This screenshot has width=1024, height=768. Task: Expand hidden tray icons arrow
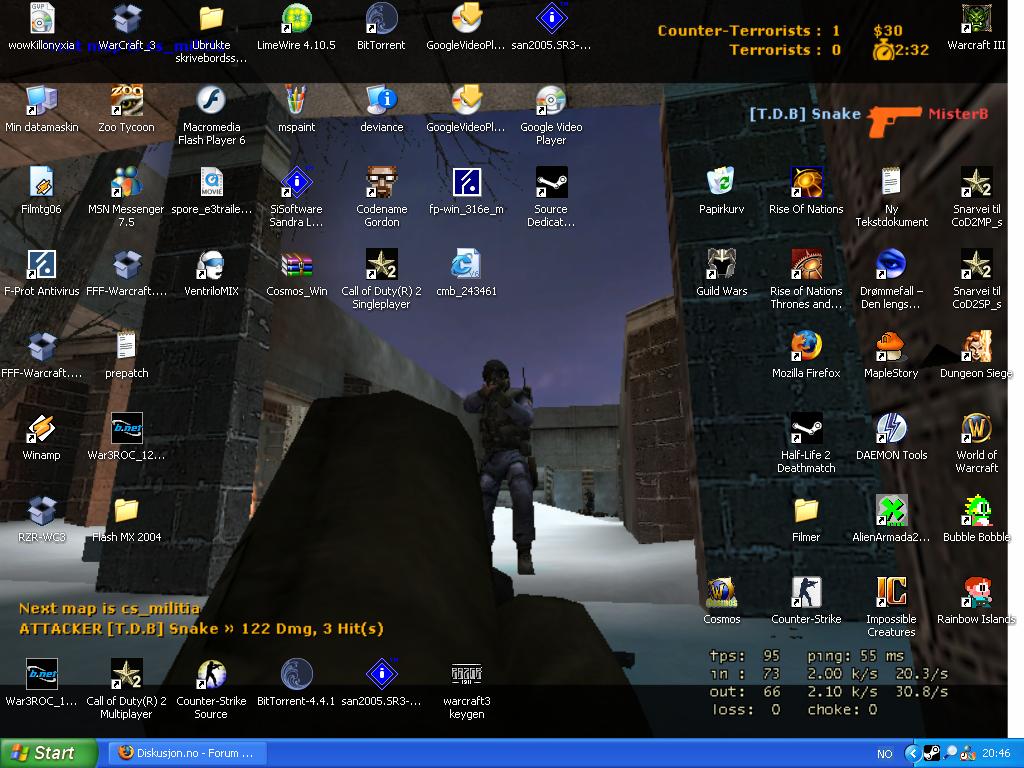[911, 753]
